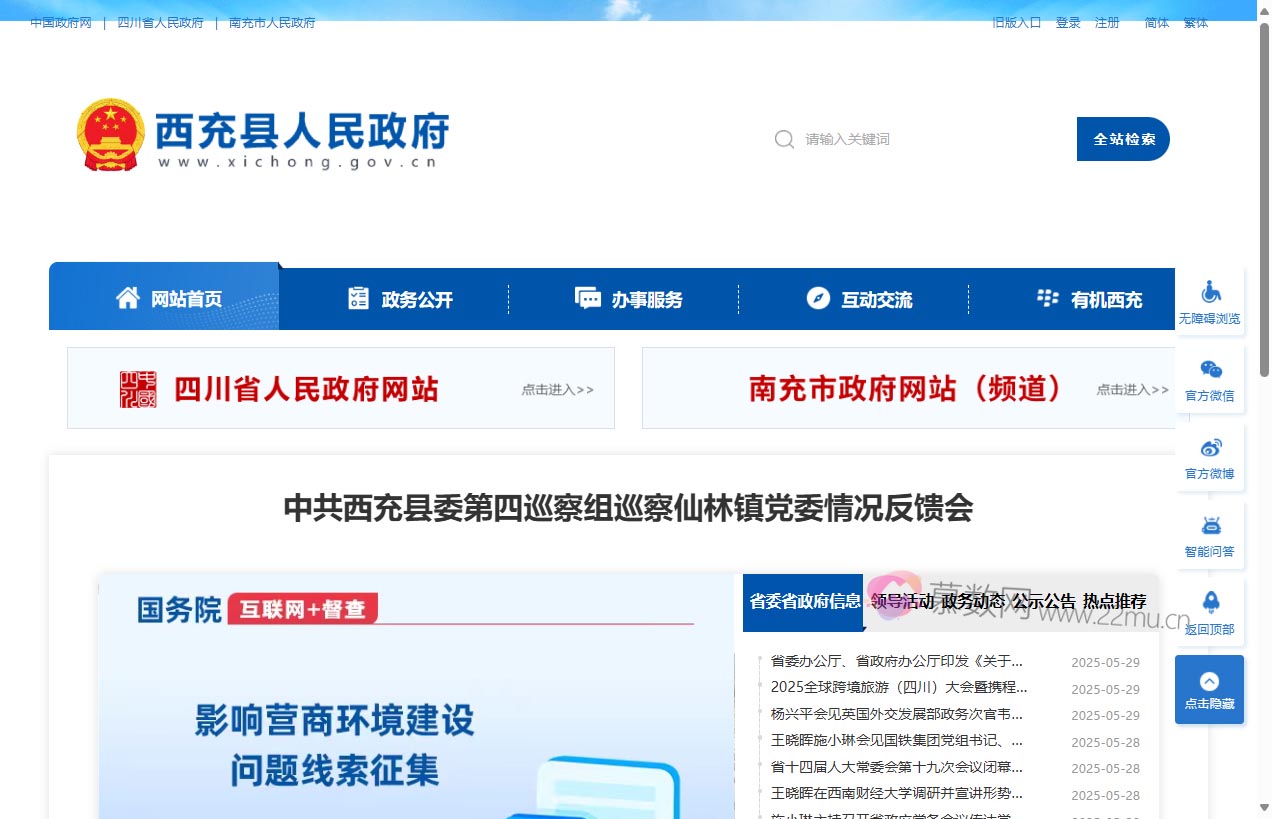Click the 智能问答 robot icon
Viewport: 1272px width, 819px height.
(x=1209, y=524)
